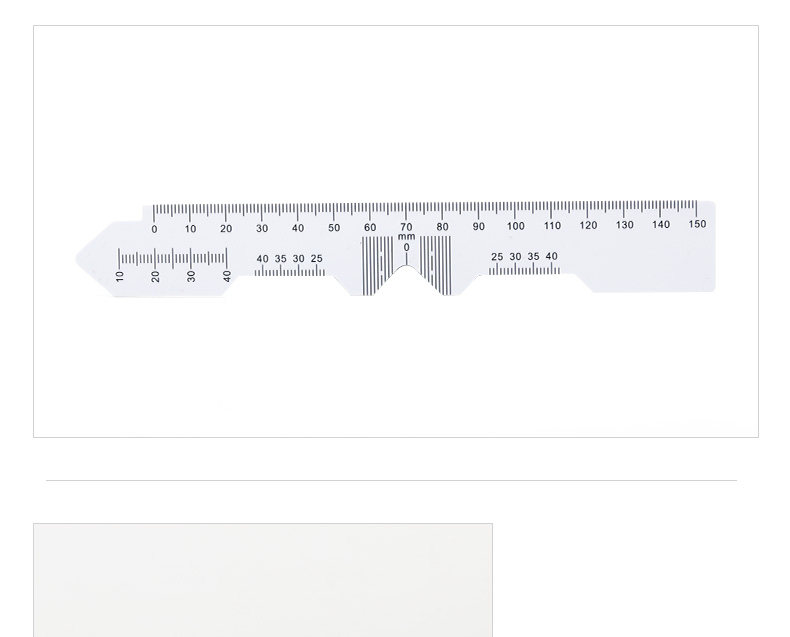790x637 pixels.
Task: Click the 0 mark on the top ruler scale
Action: click(154, 229)
